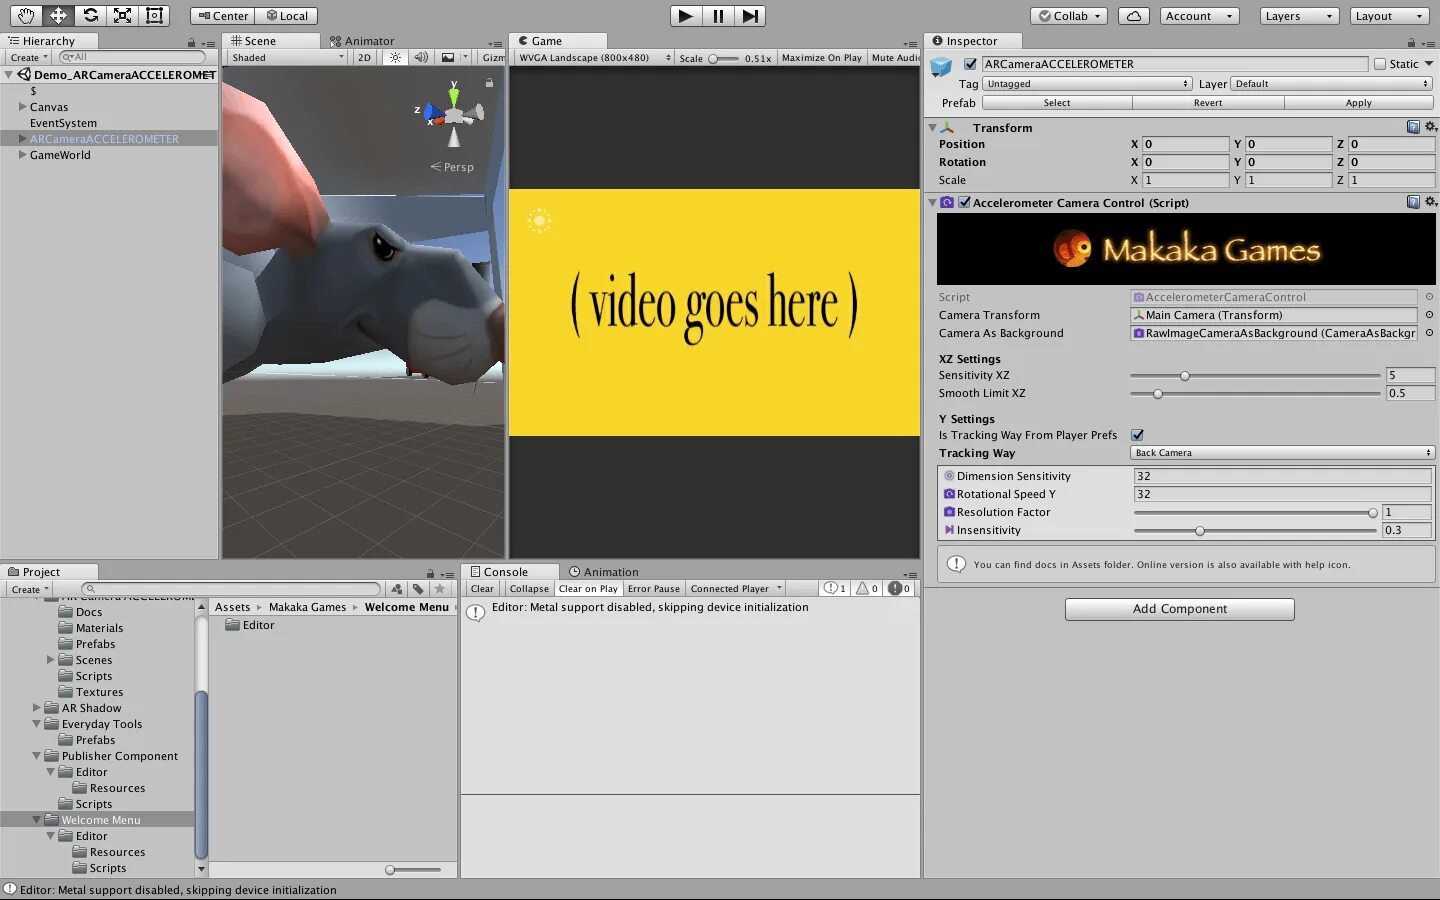Adjust the Sensitivity XZ slider
1440x900 pixels.
tap(1255, 376)
